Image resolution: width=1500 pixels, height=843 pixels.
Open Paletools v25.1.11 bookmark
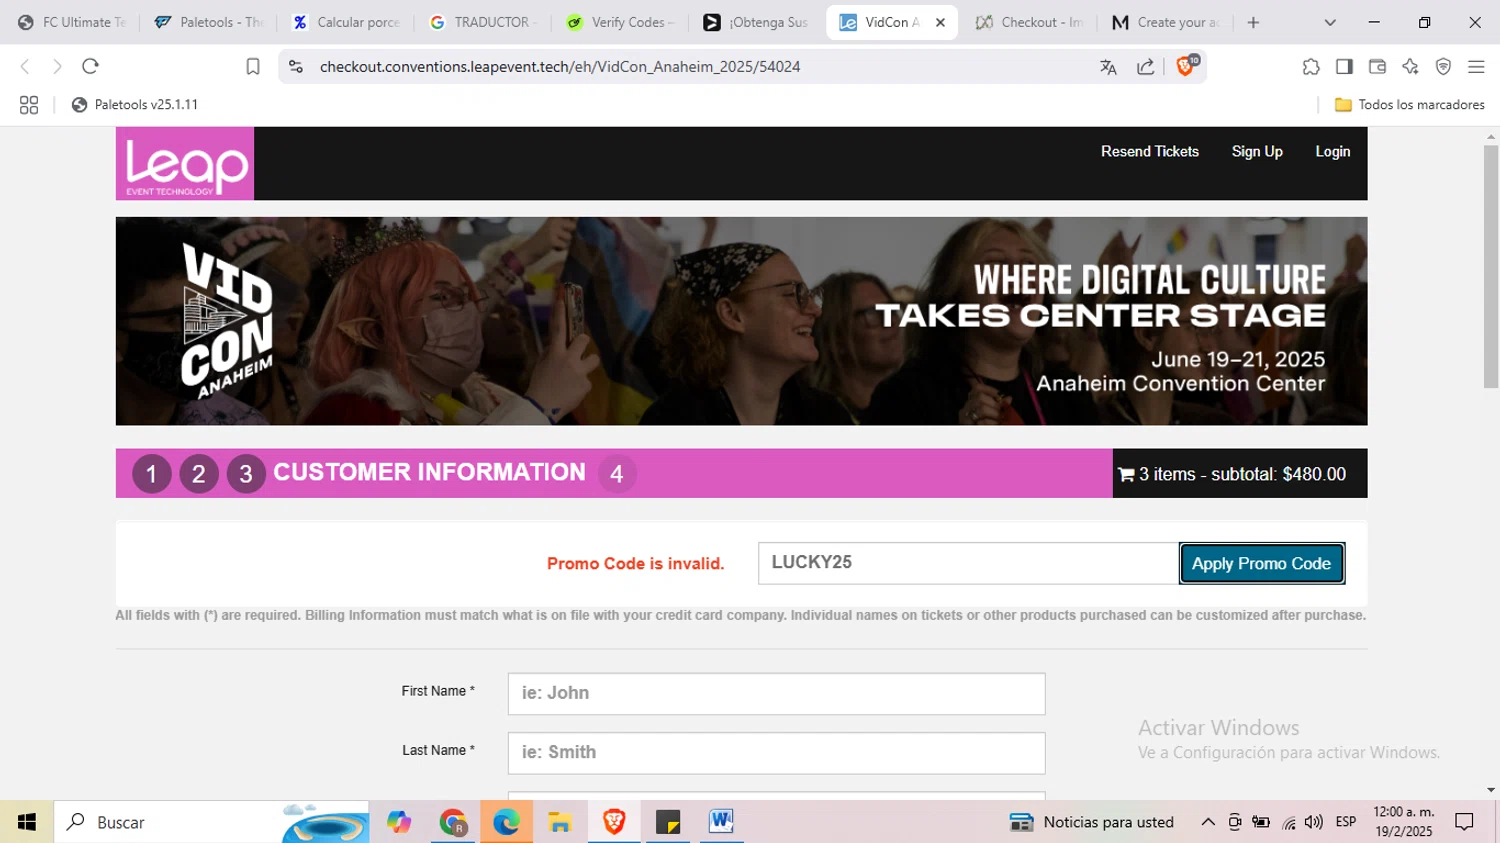[x=135, y=105]
